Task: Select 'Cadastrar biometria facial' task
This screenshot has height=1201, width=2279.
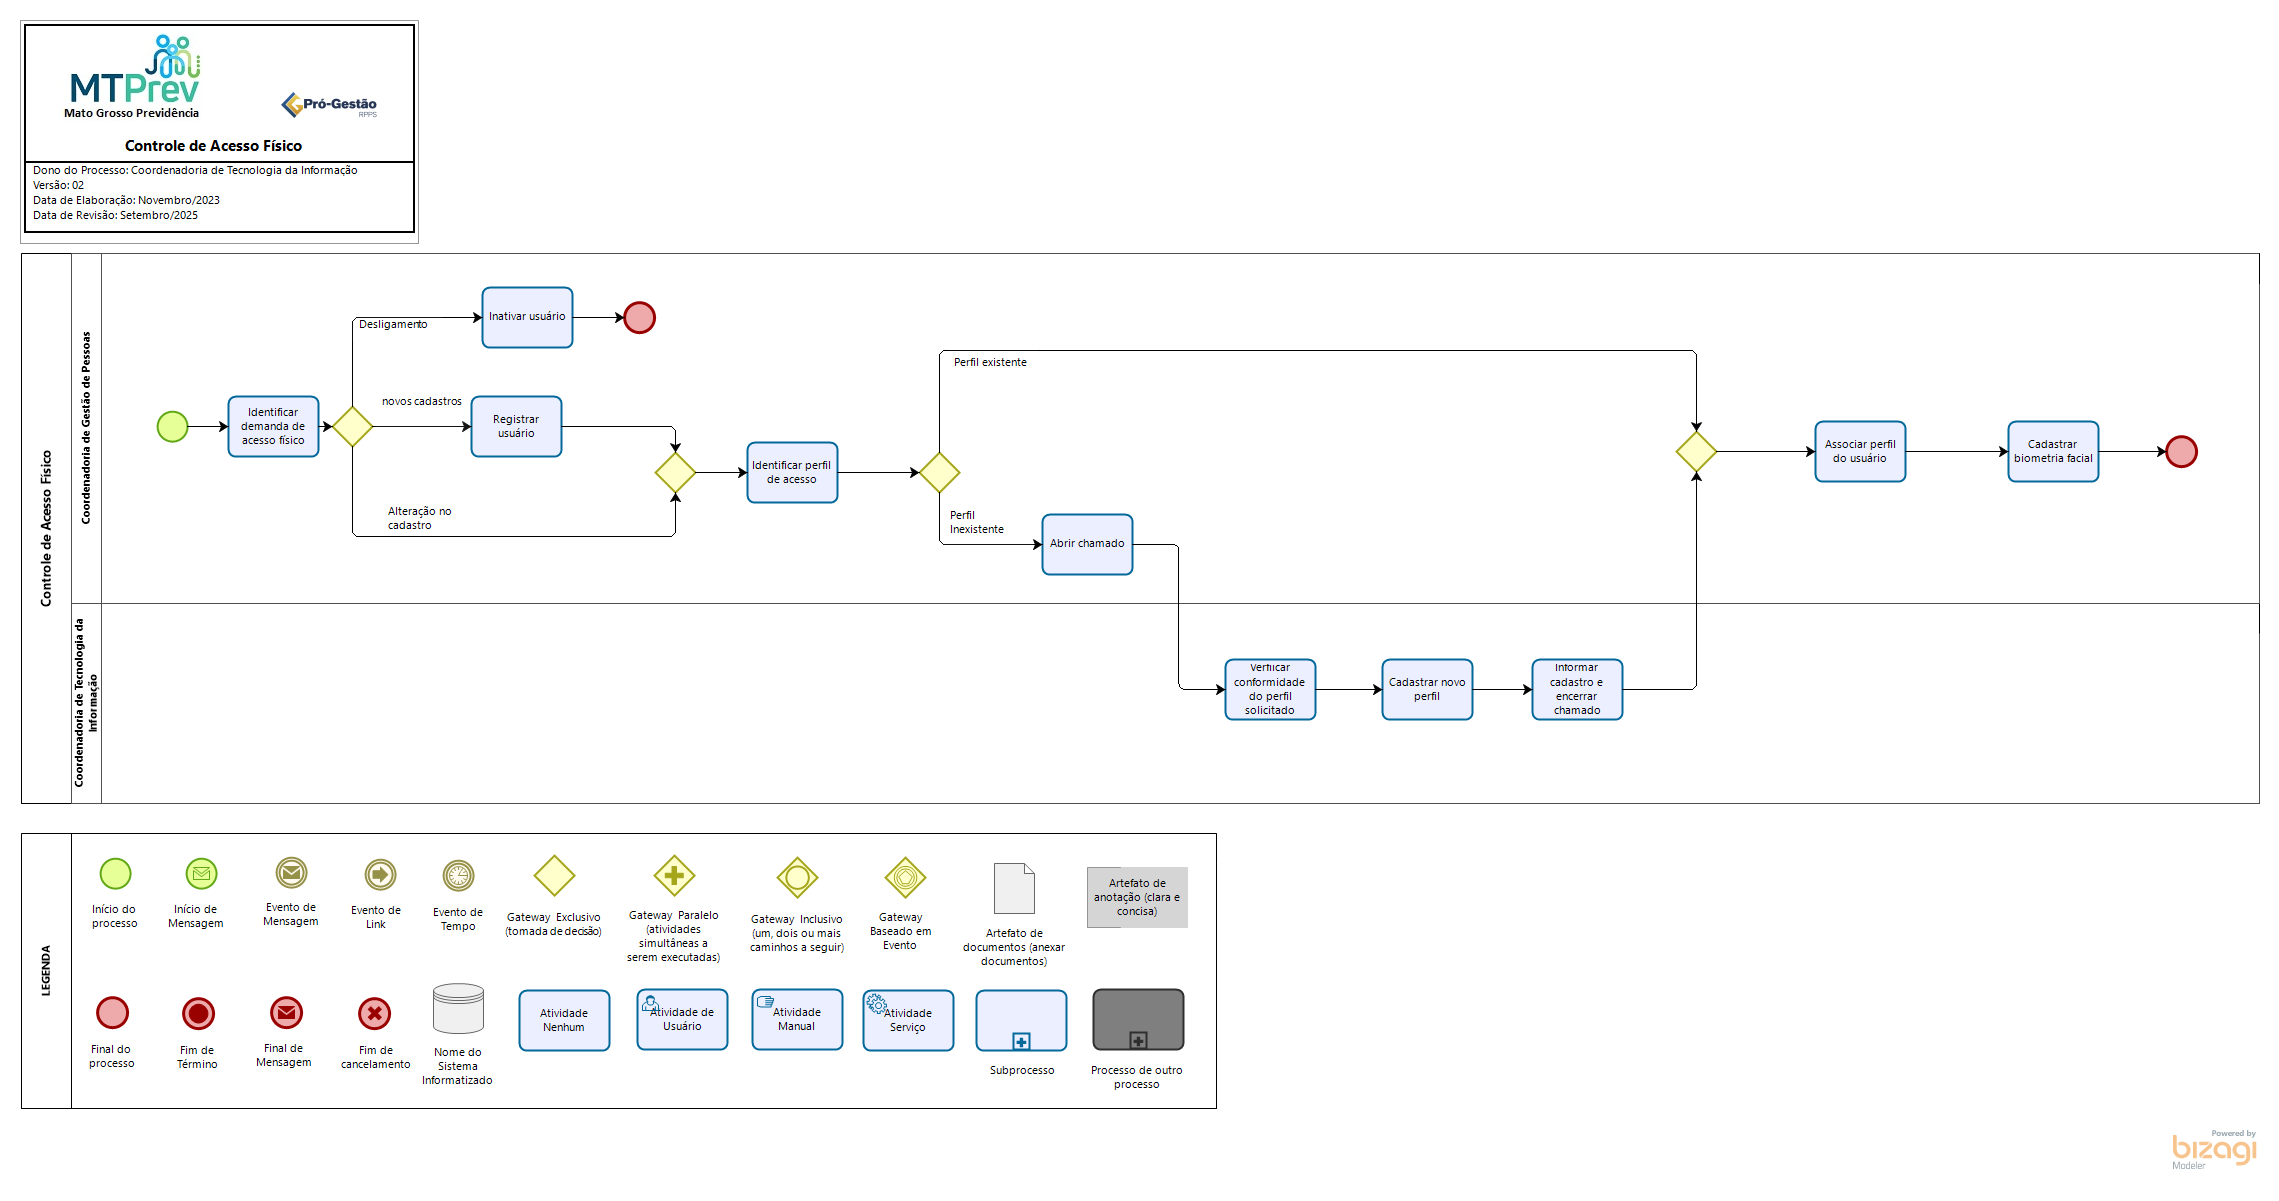Action: [2053, 451]
